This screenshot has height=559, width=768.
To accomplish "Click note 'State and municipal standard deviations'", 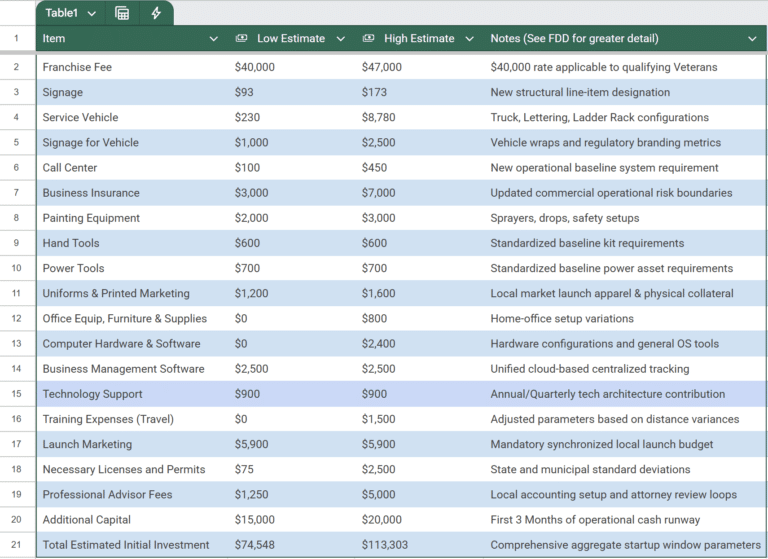I will [590, 469].
